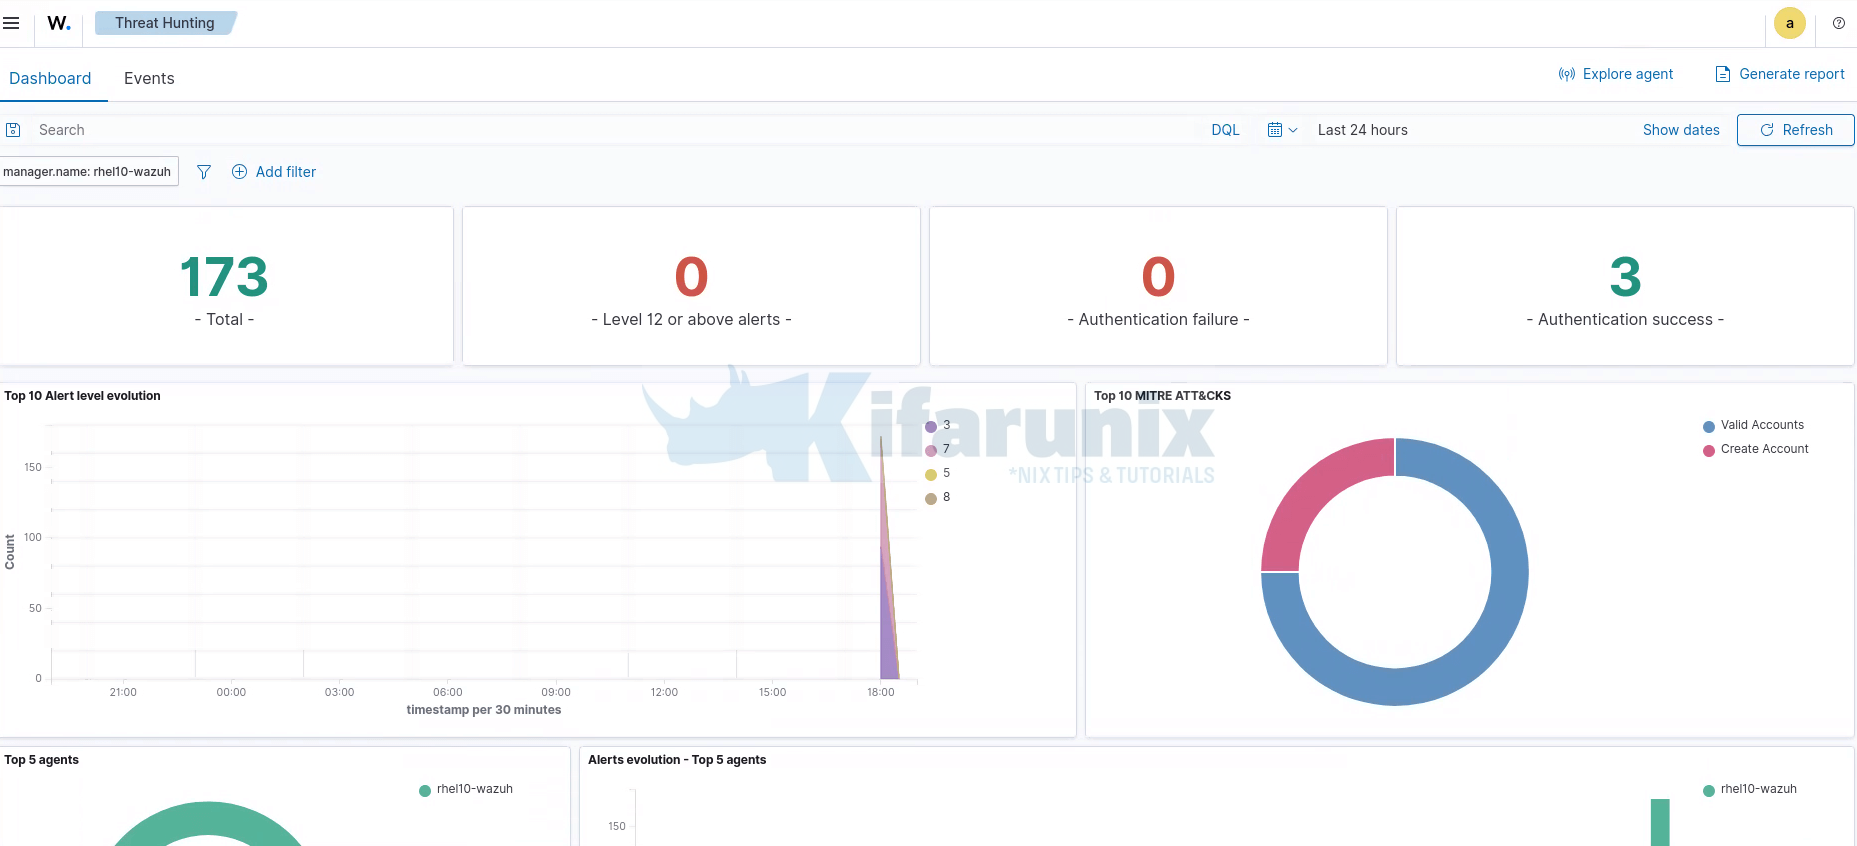The image size is (1857, 846).
Task: Click the green bar in Alerts evolution chart
Action: [x=1660, y=822]
